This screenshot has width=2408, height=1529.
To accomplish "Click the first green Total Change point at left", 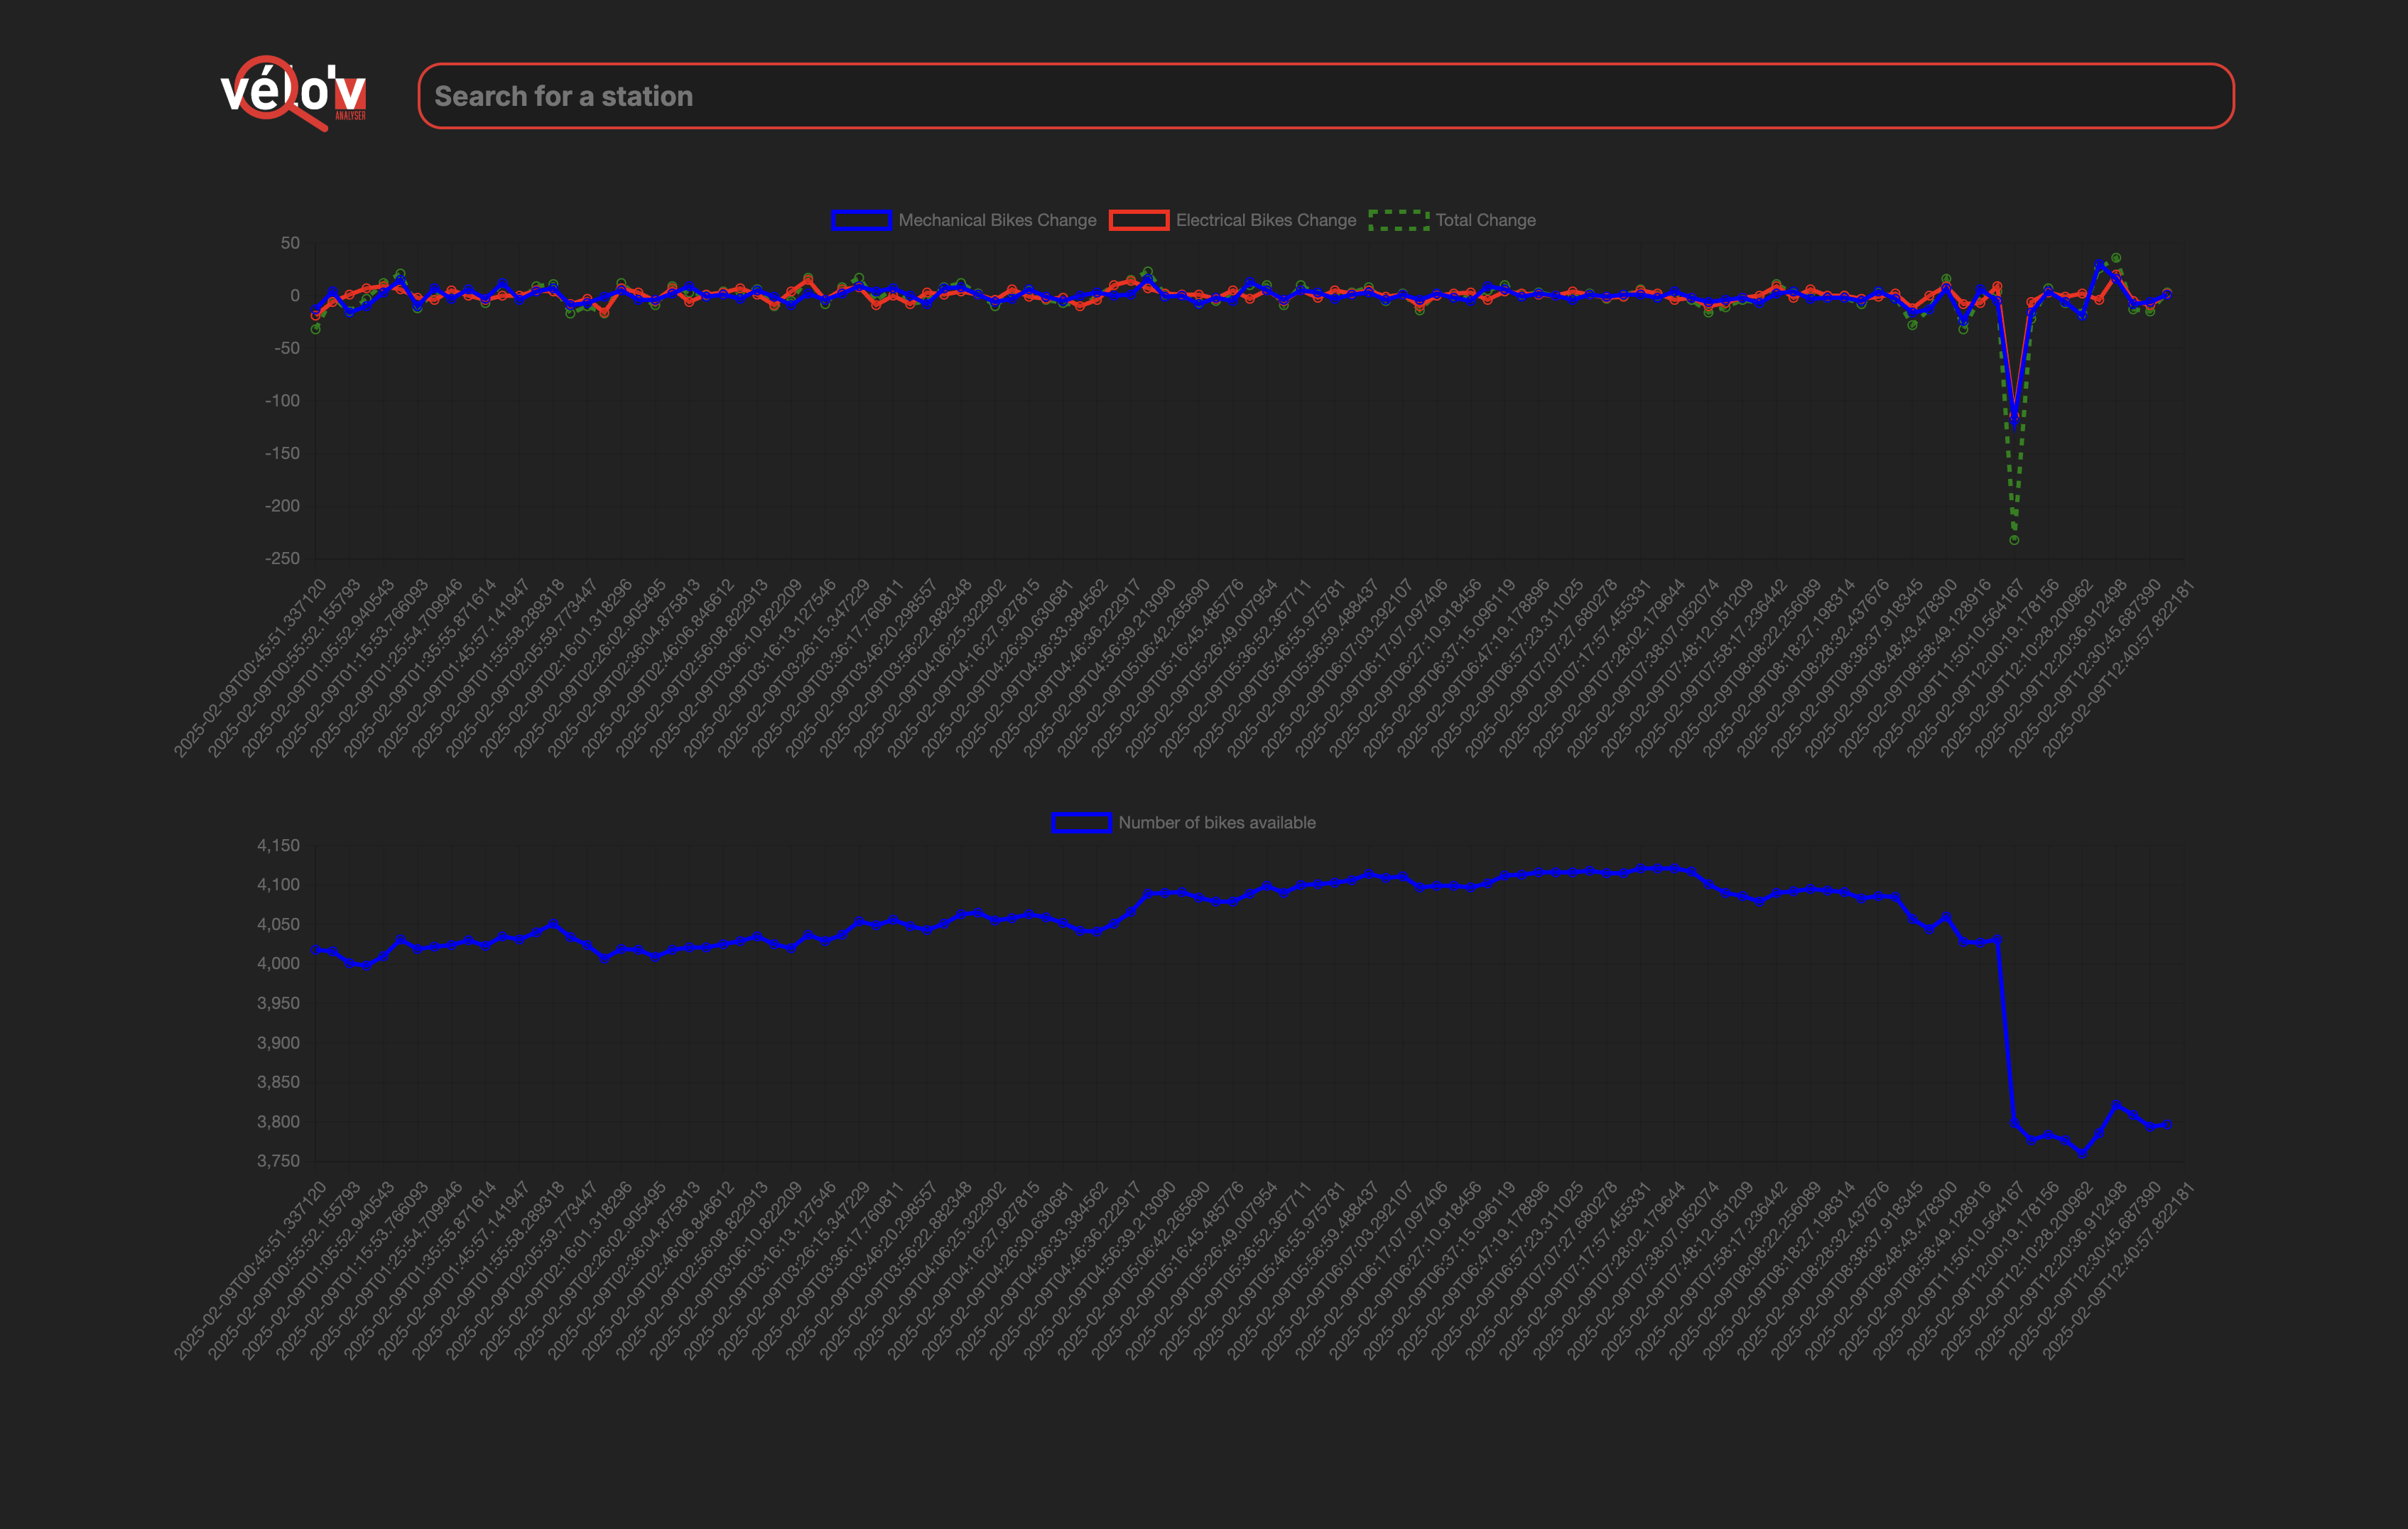I will [x=316, y=329].
